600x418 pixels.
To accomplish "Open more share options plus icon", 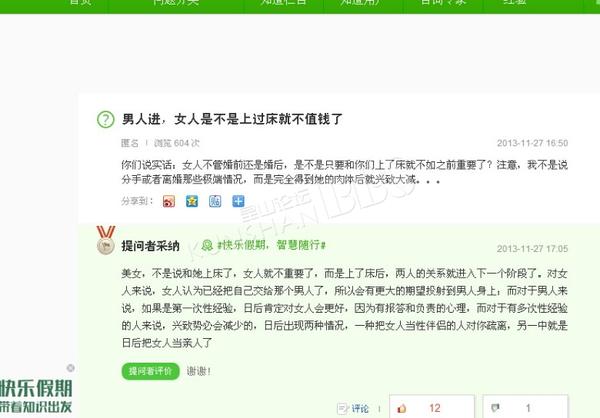I will 238,201.
